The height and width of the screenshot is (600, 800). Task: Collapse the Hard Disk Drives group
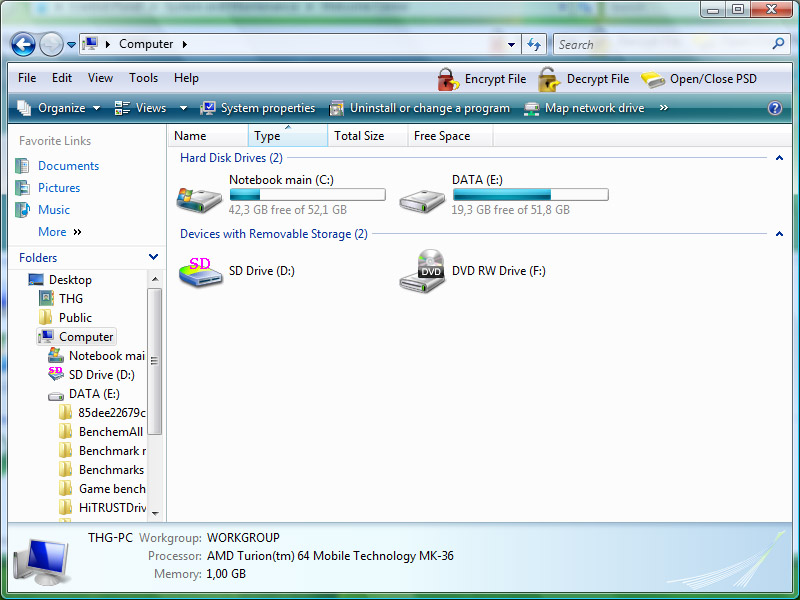click(779, 158)
